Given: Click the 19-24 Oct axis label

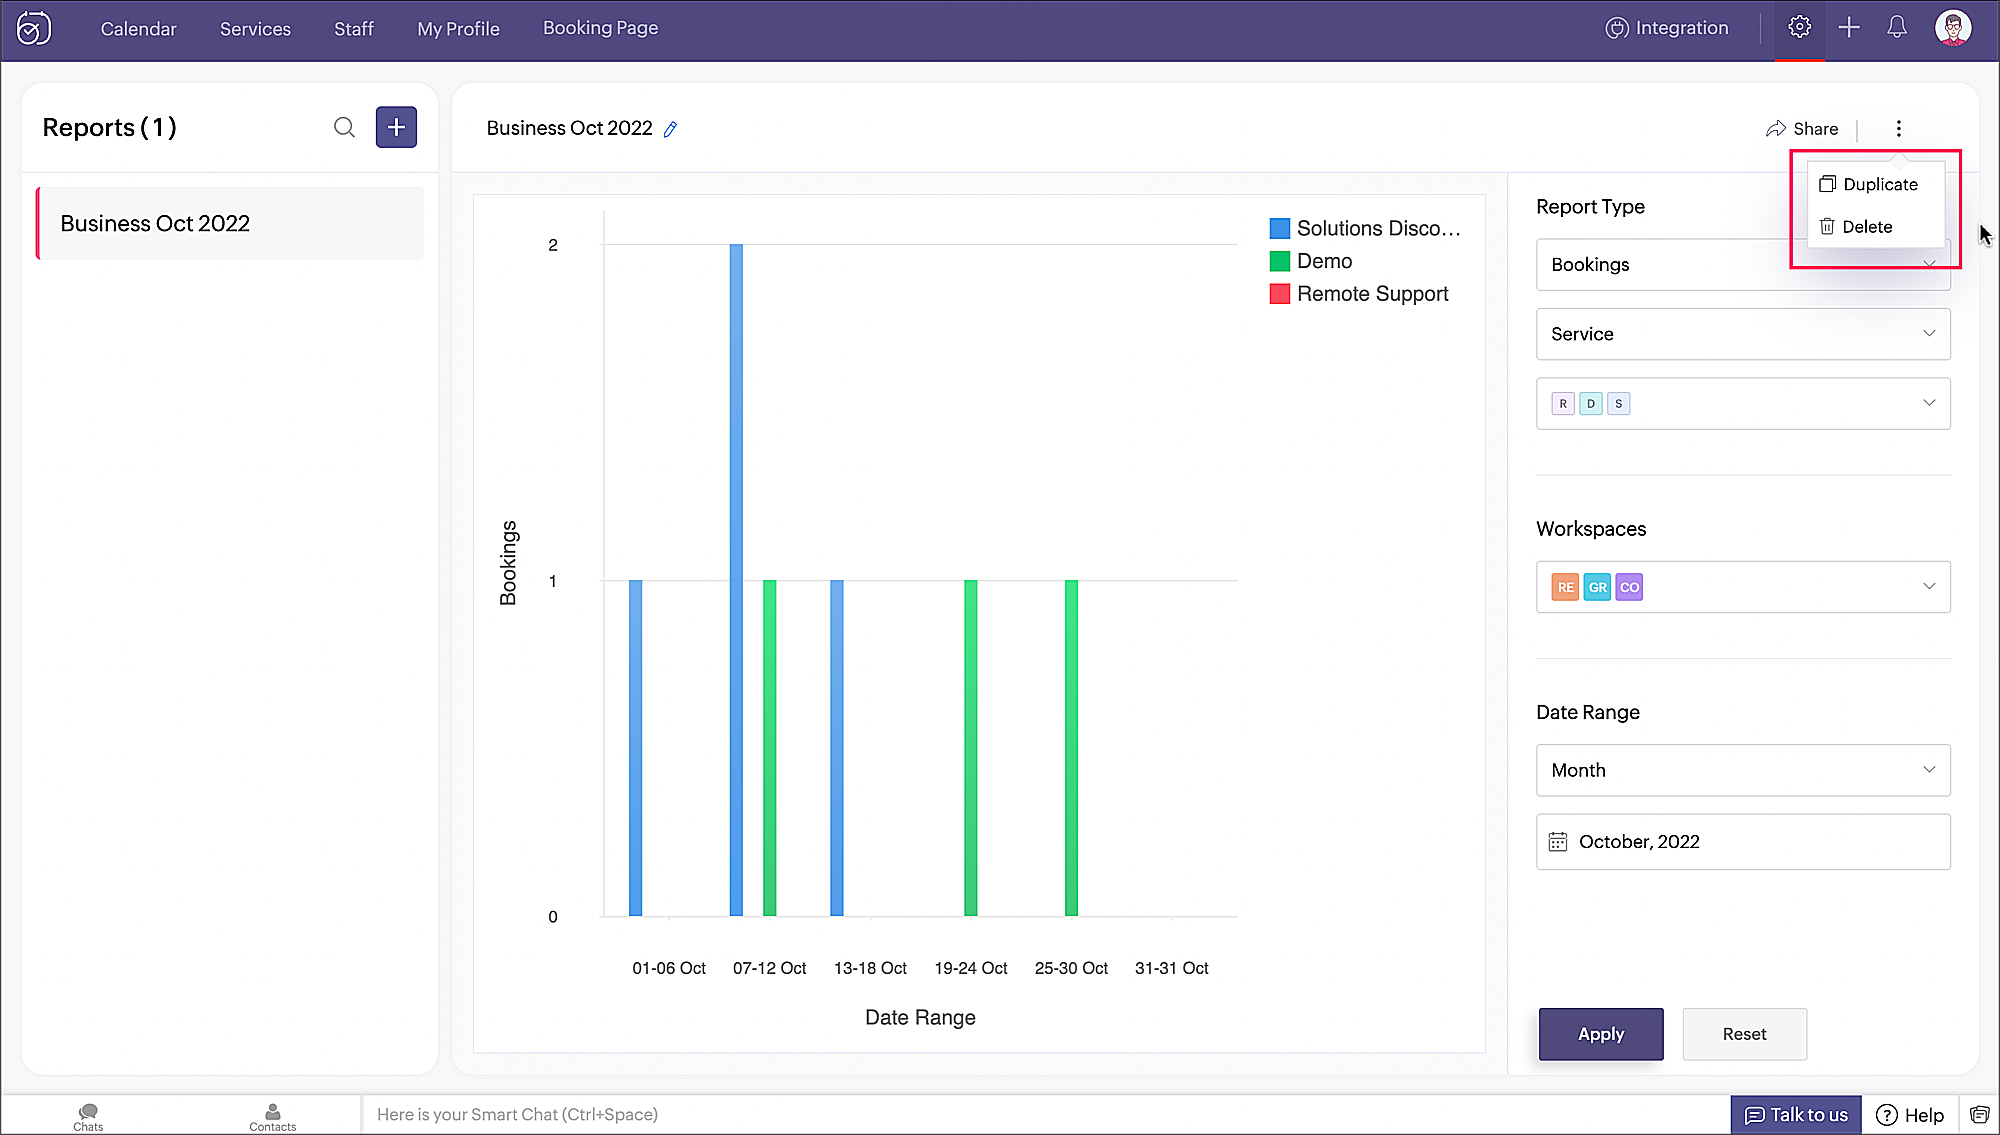Looking at the screenshot, I should click(x=971, y=969).
